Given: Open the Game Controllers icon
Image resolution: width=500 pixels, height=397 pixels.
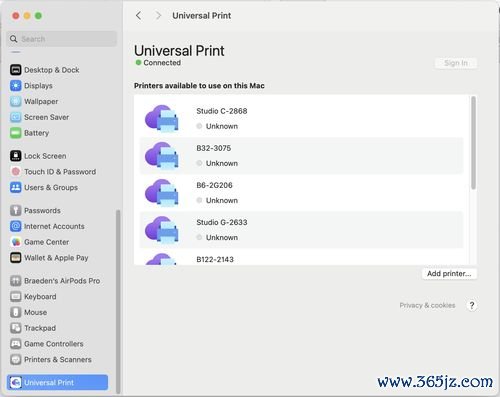Looking at the screenshot, I should 16,344.
